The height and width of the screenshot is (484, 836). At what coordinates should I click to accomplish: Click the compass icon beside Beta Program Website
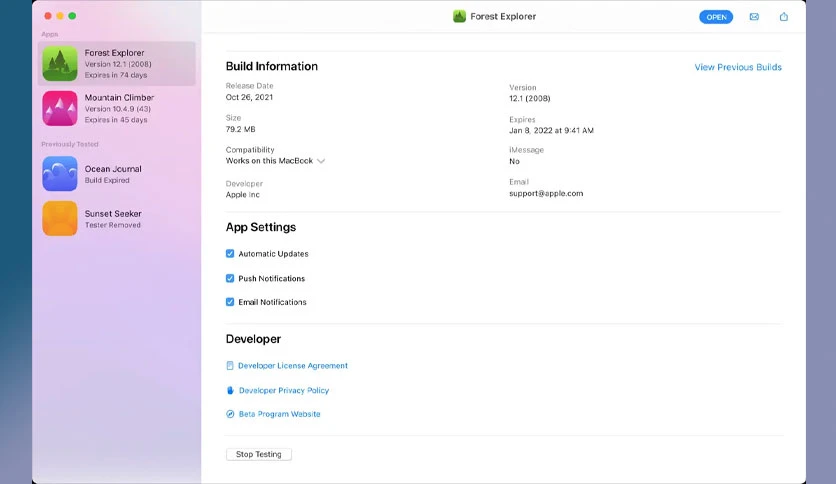(230, 414)
